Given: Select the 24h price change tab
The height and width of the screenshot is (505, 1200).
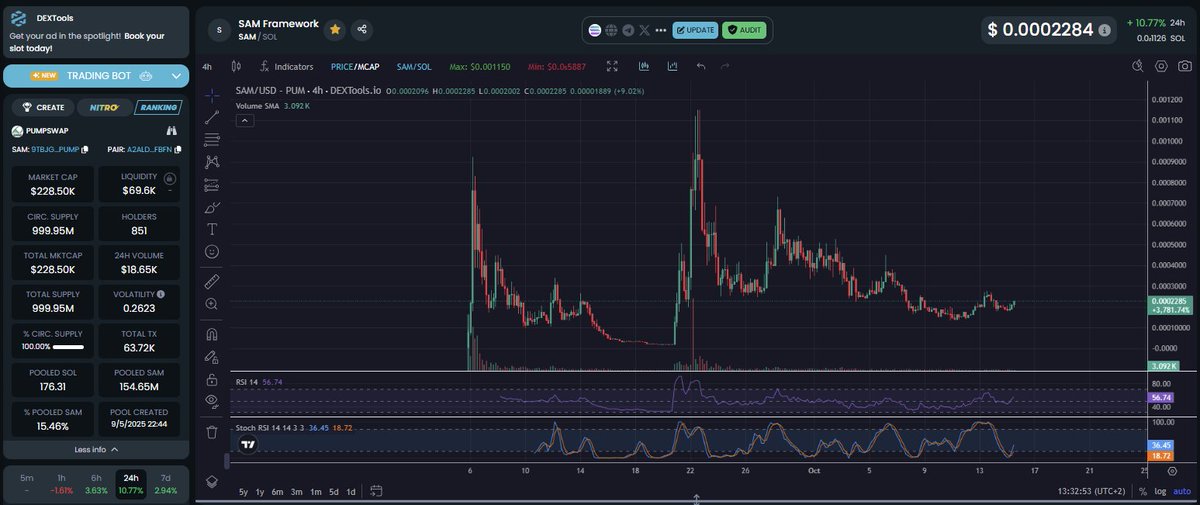Looking at the screenshot, I should (131, 485).
